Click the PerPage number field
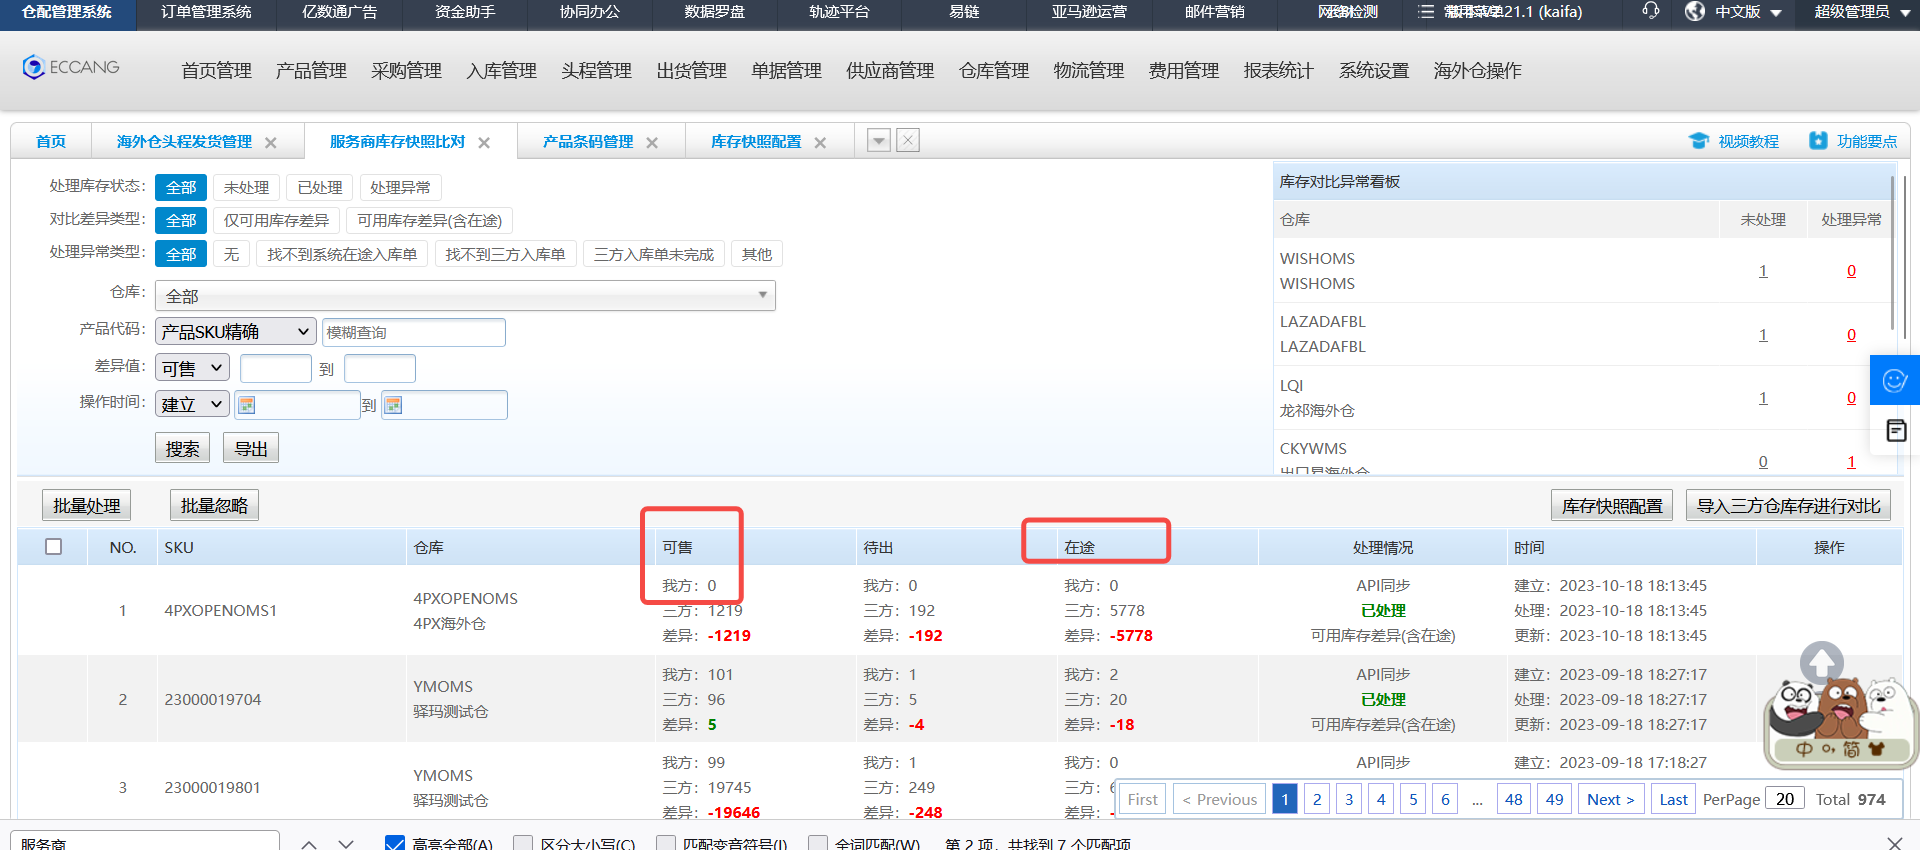Screen dimensions: 1920x850 (1785, 798)
